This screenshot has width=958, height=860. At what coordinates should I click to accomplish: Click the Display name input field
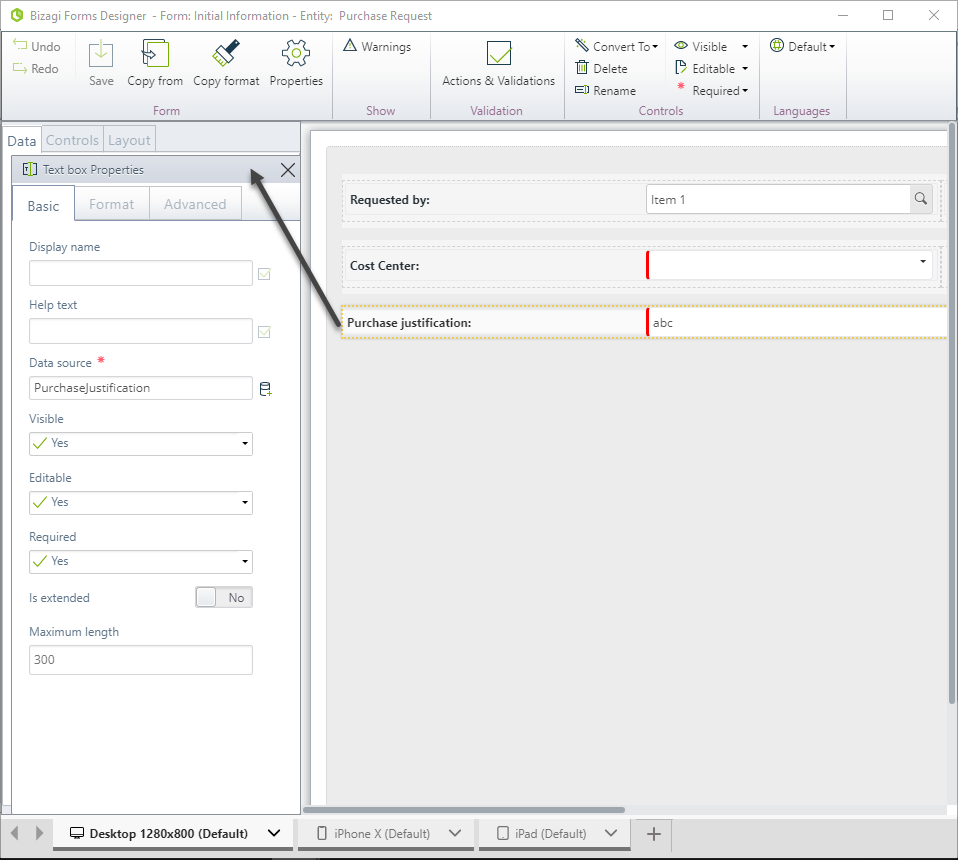tap(141, 273)
